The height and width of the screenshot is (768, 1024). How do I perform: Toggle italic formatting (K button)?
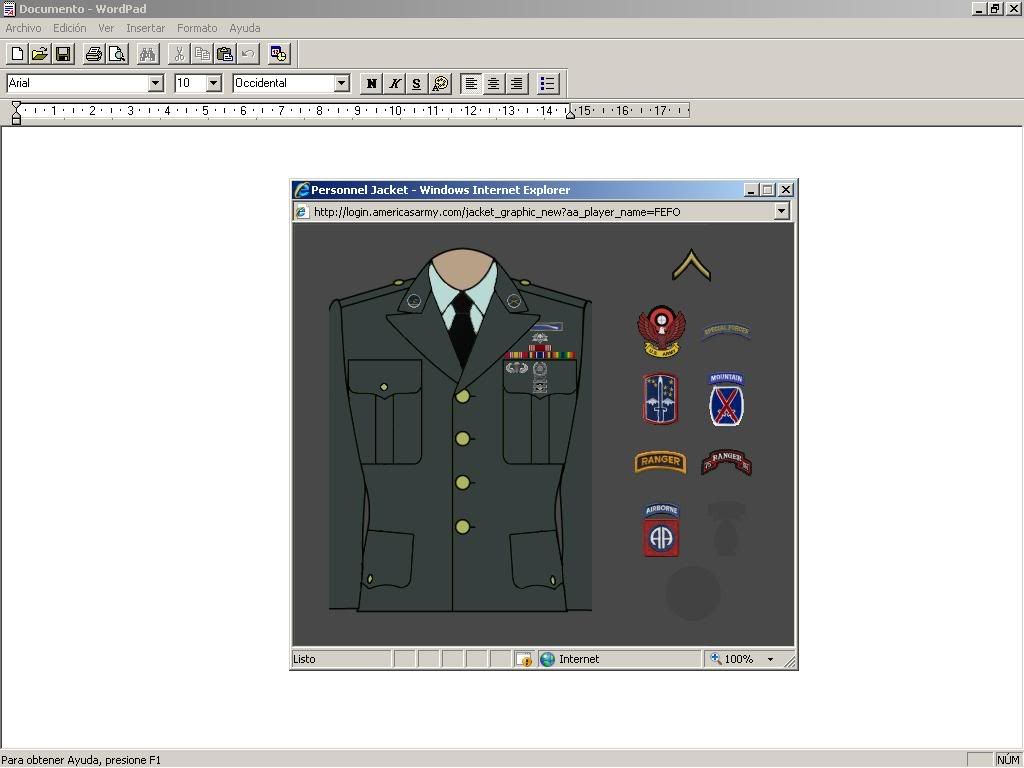[394, 83]
